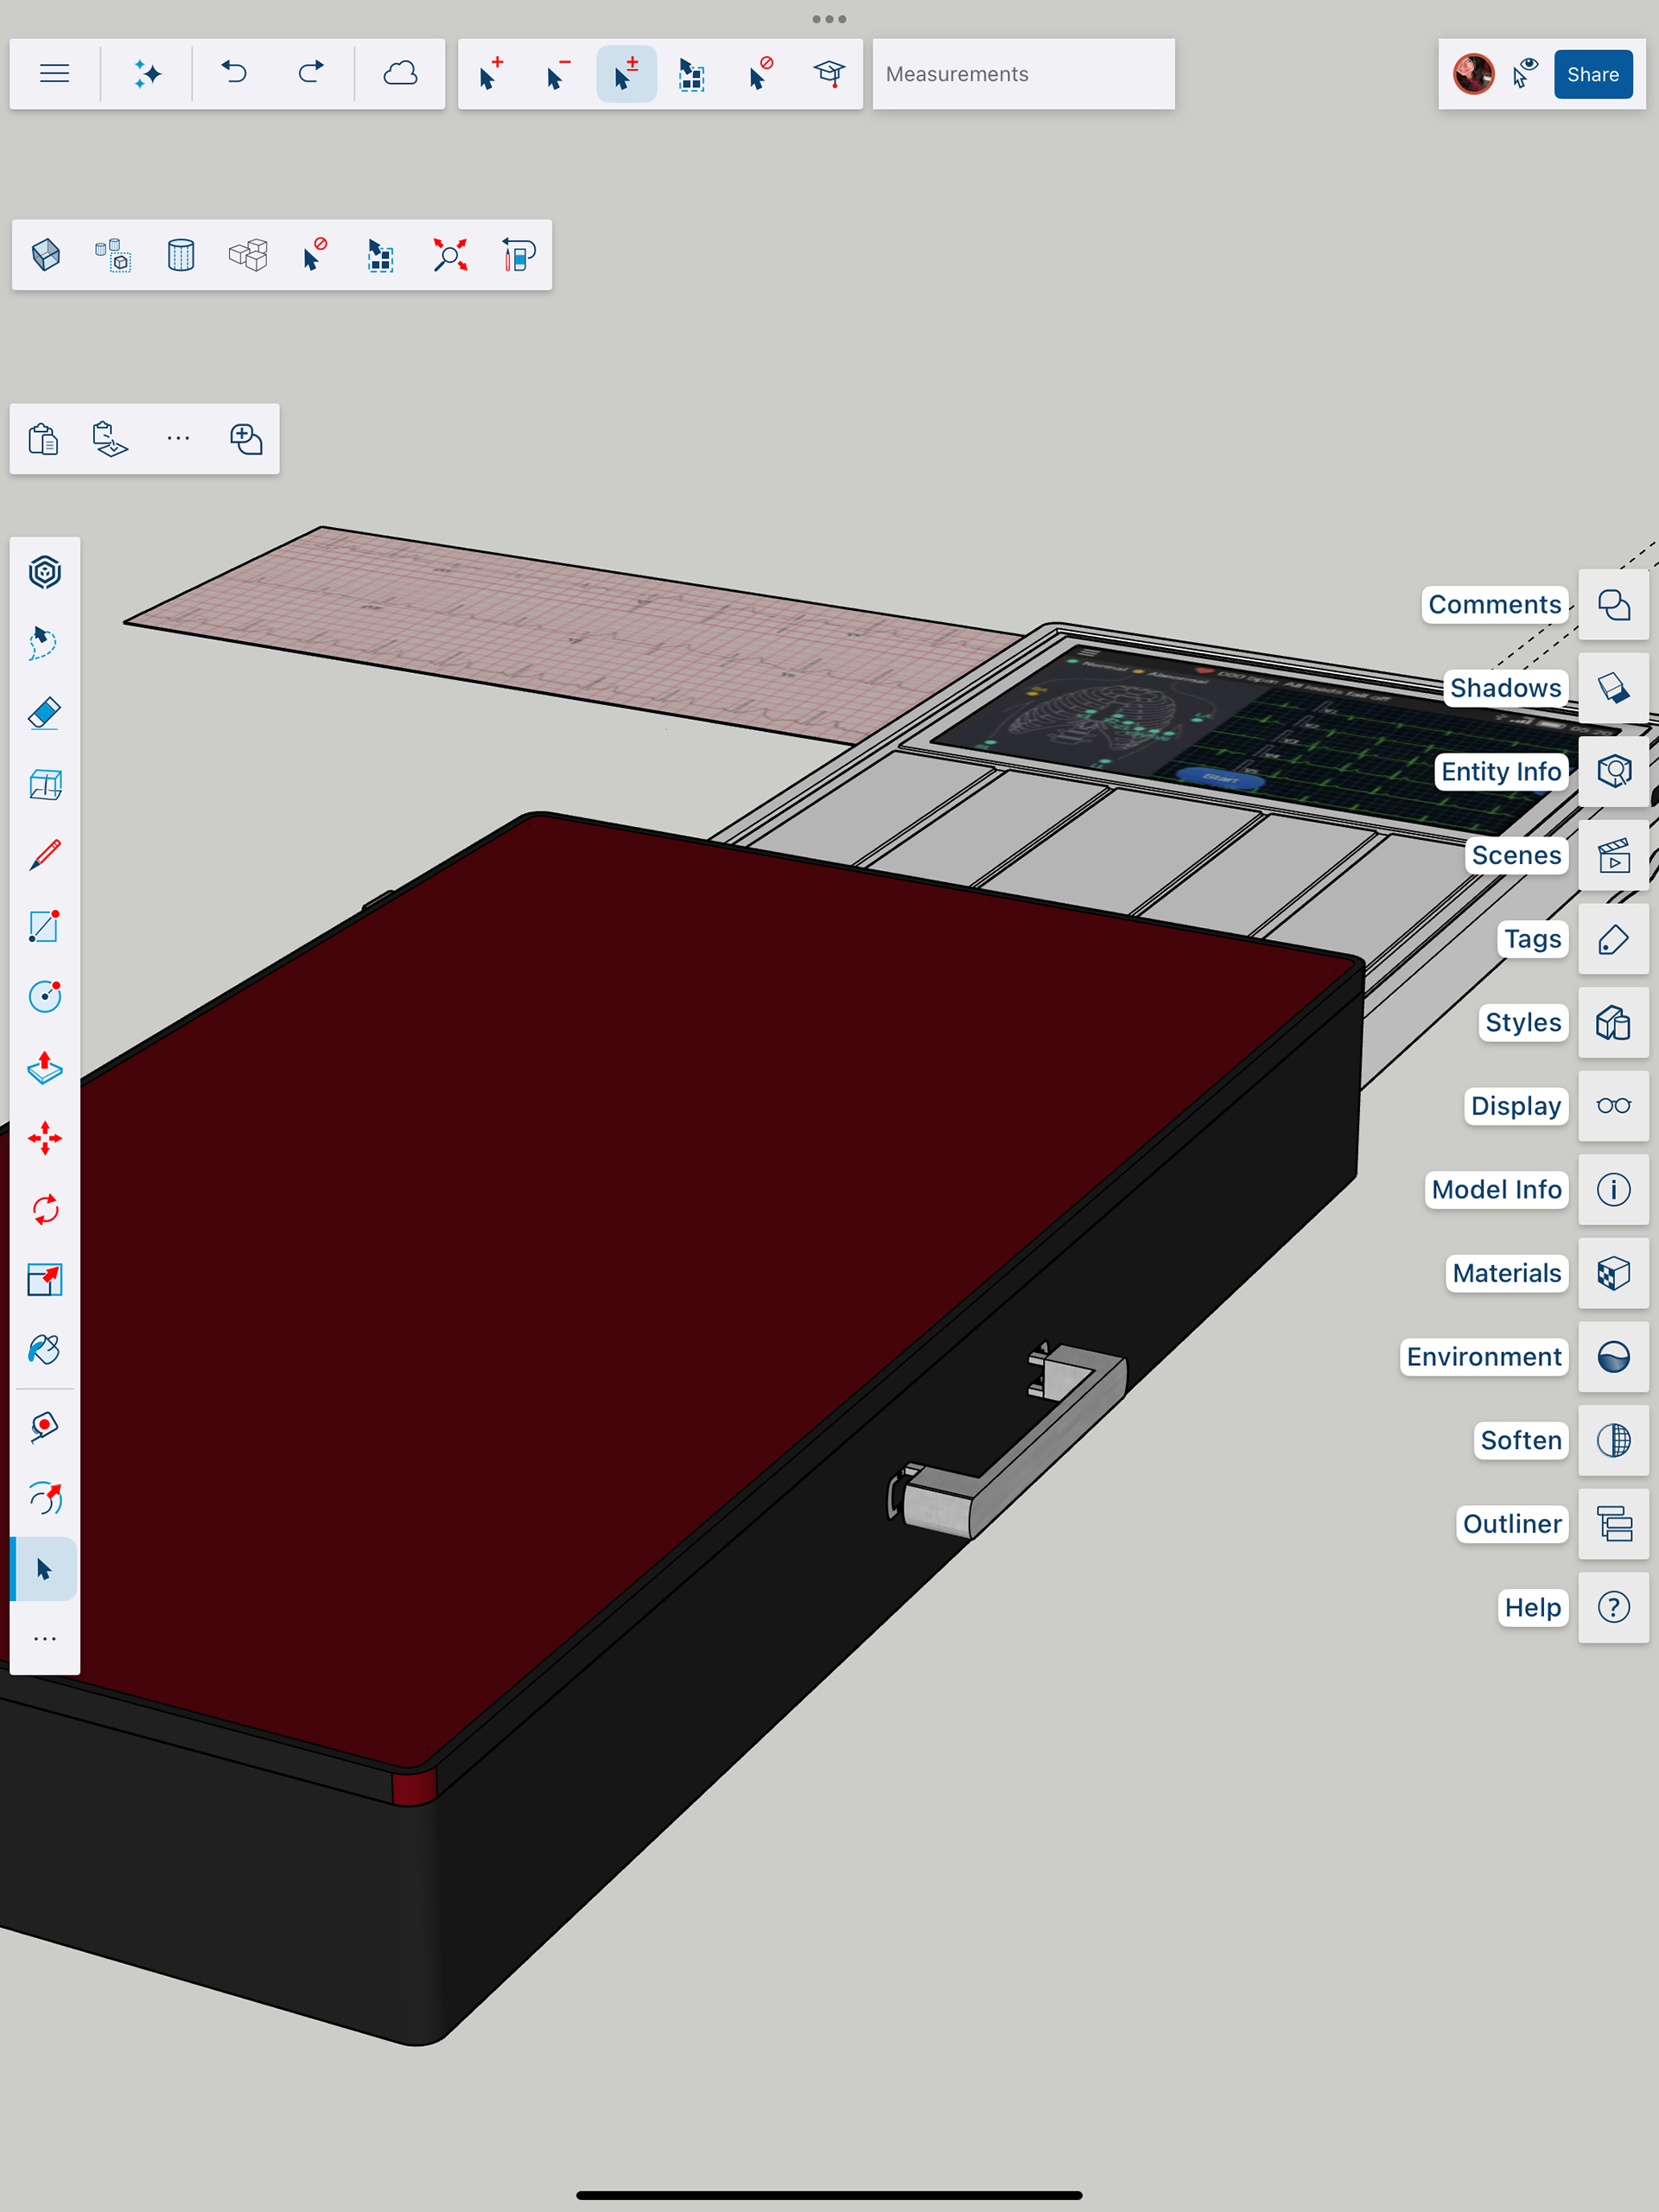Viewport: 1659px width, 2212px height.
Task: Pick the Circle drawing tool
Action: click(x=45, y=997)
